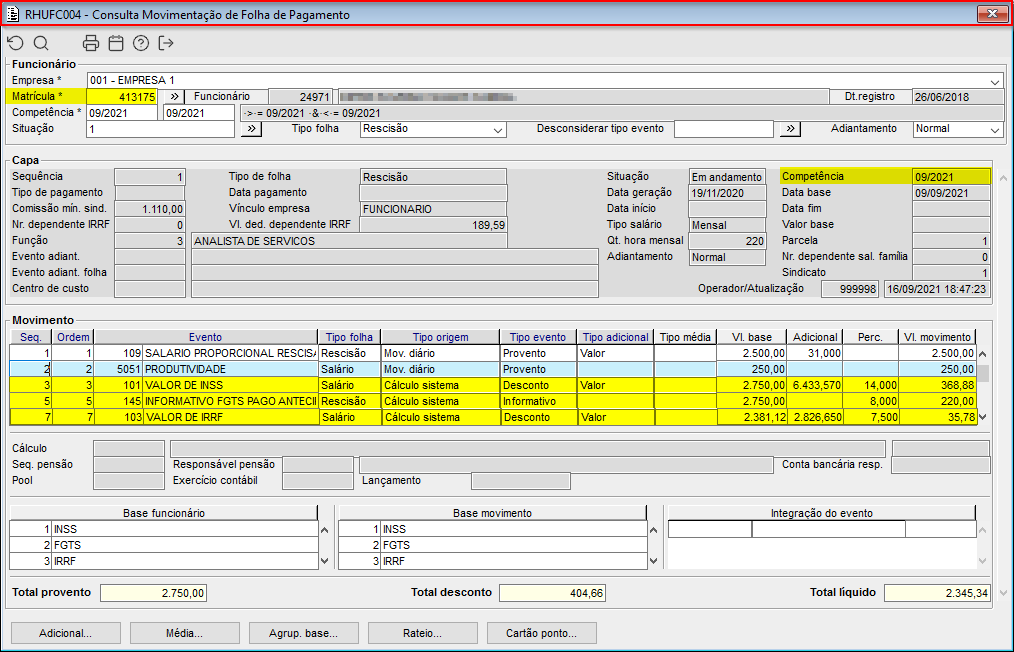Image resolution: width=1014 pixels, height=652 pixels.
Task: Click the Rateio... button
Action: [x=423, y=633]
